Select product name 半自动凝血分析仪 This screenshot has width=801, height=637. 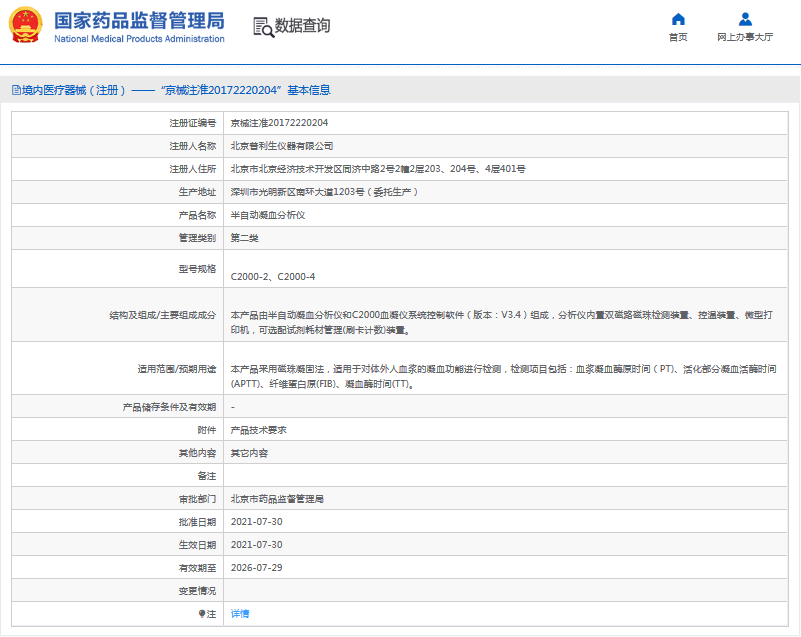tap(268, 215)
